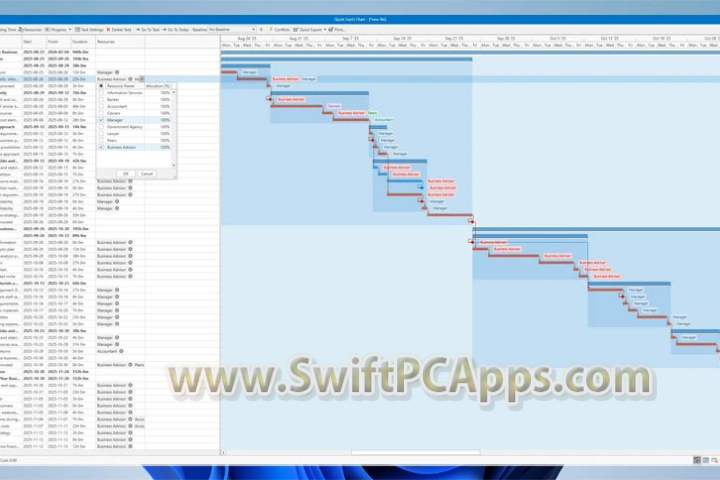Click the green plus add-baseline icon
720x480 pixels.
tap(261, 29)
